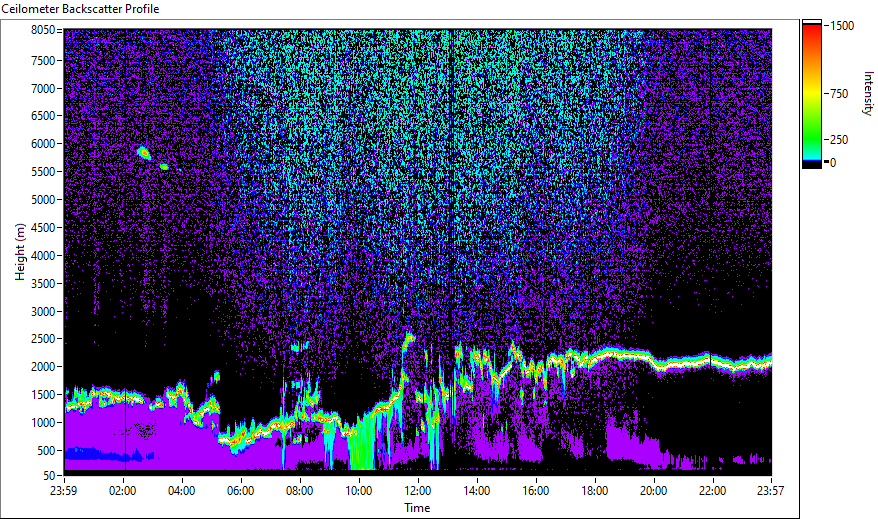The width and height of the screenshot is (878, 519).
Task: Select the 7000 height tick label
Action: (x=43, y=88)
